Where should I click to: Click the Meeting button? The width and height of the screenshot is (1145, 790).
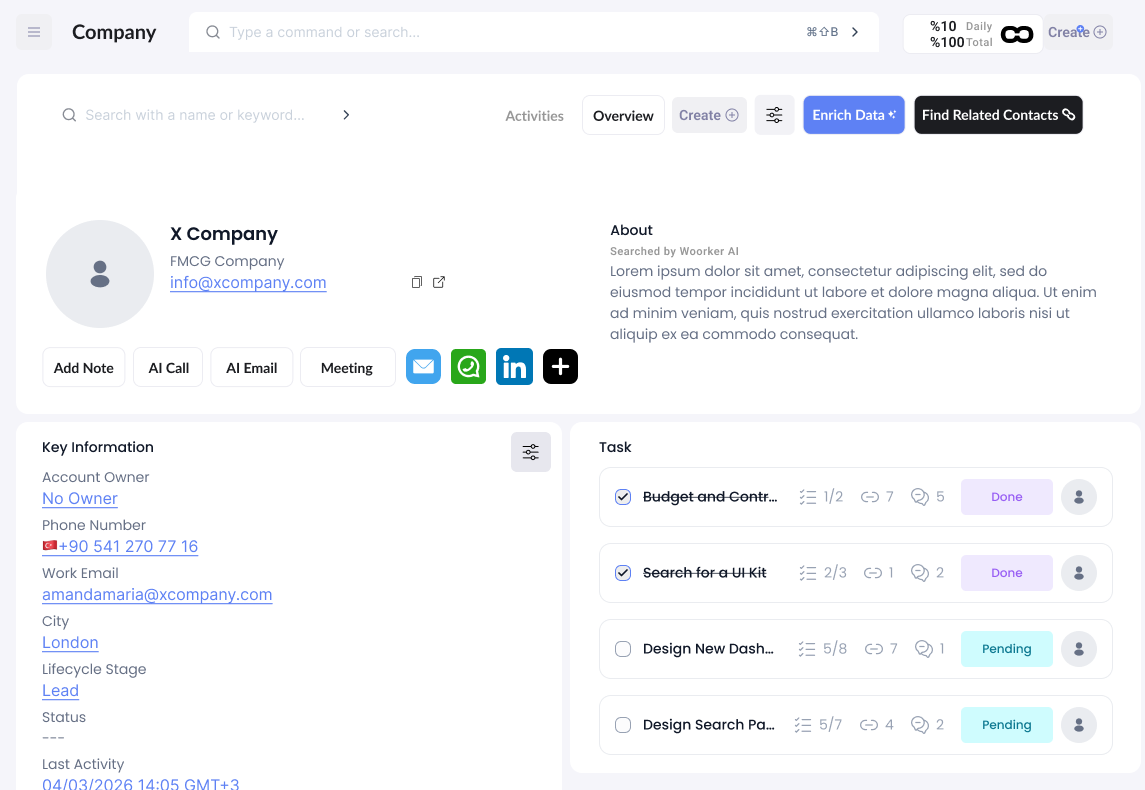[x=348, y=367]
